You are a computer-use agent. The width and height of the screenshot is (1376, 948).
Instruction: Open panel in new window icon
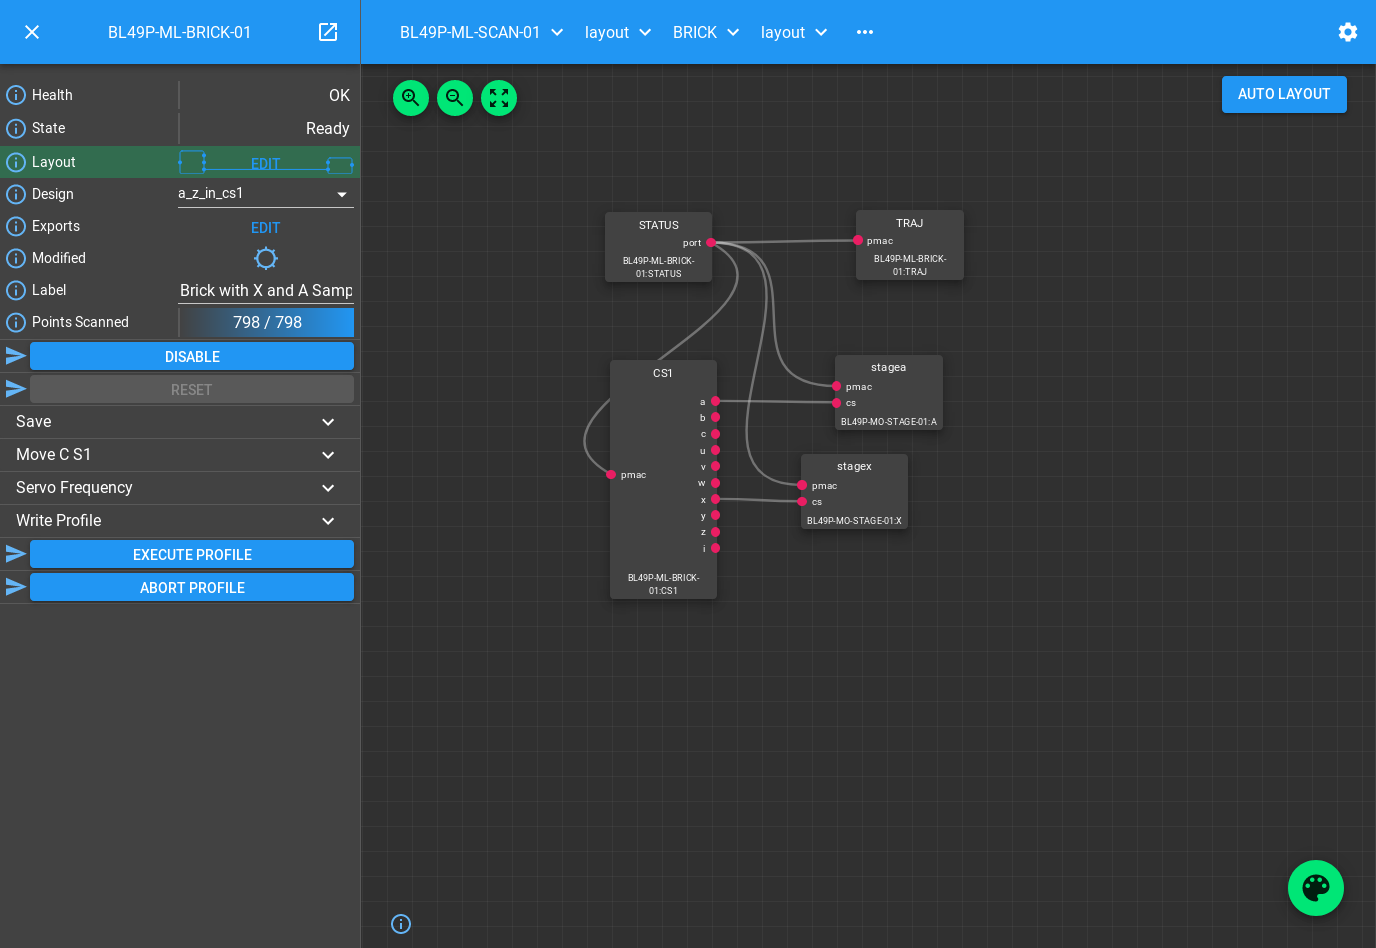328,32
